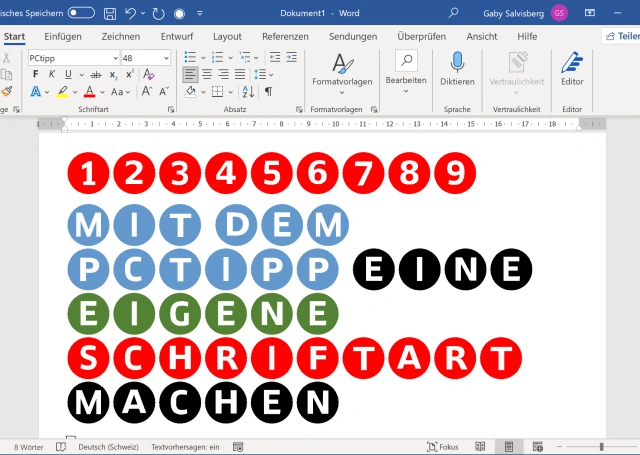Toggle subscript formatting

114,75
